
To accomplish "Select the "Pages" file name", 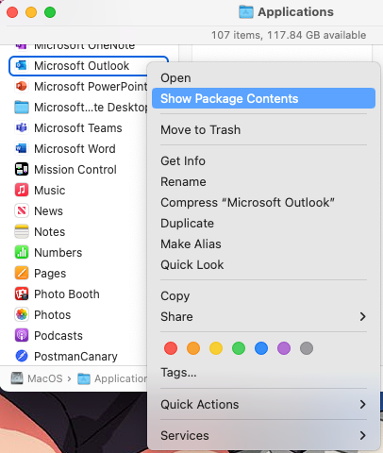I will 50,274.
